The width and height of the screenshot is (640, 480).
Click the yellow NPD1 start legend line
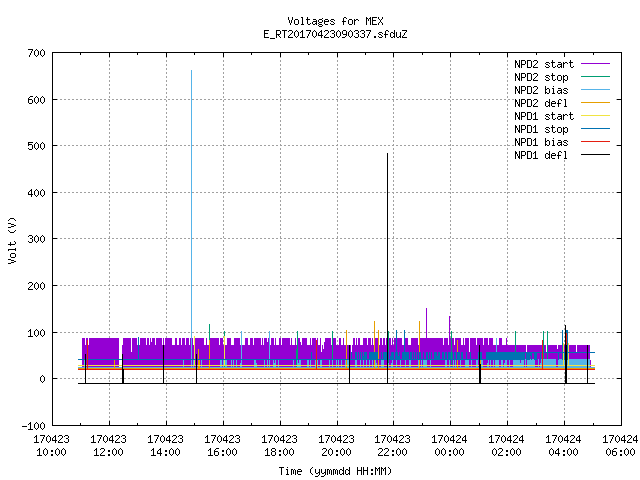(596, 116)
